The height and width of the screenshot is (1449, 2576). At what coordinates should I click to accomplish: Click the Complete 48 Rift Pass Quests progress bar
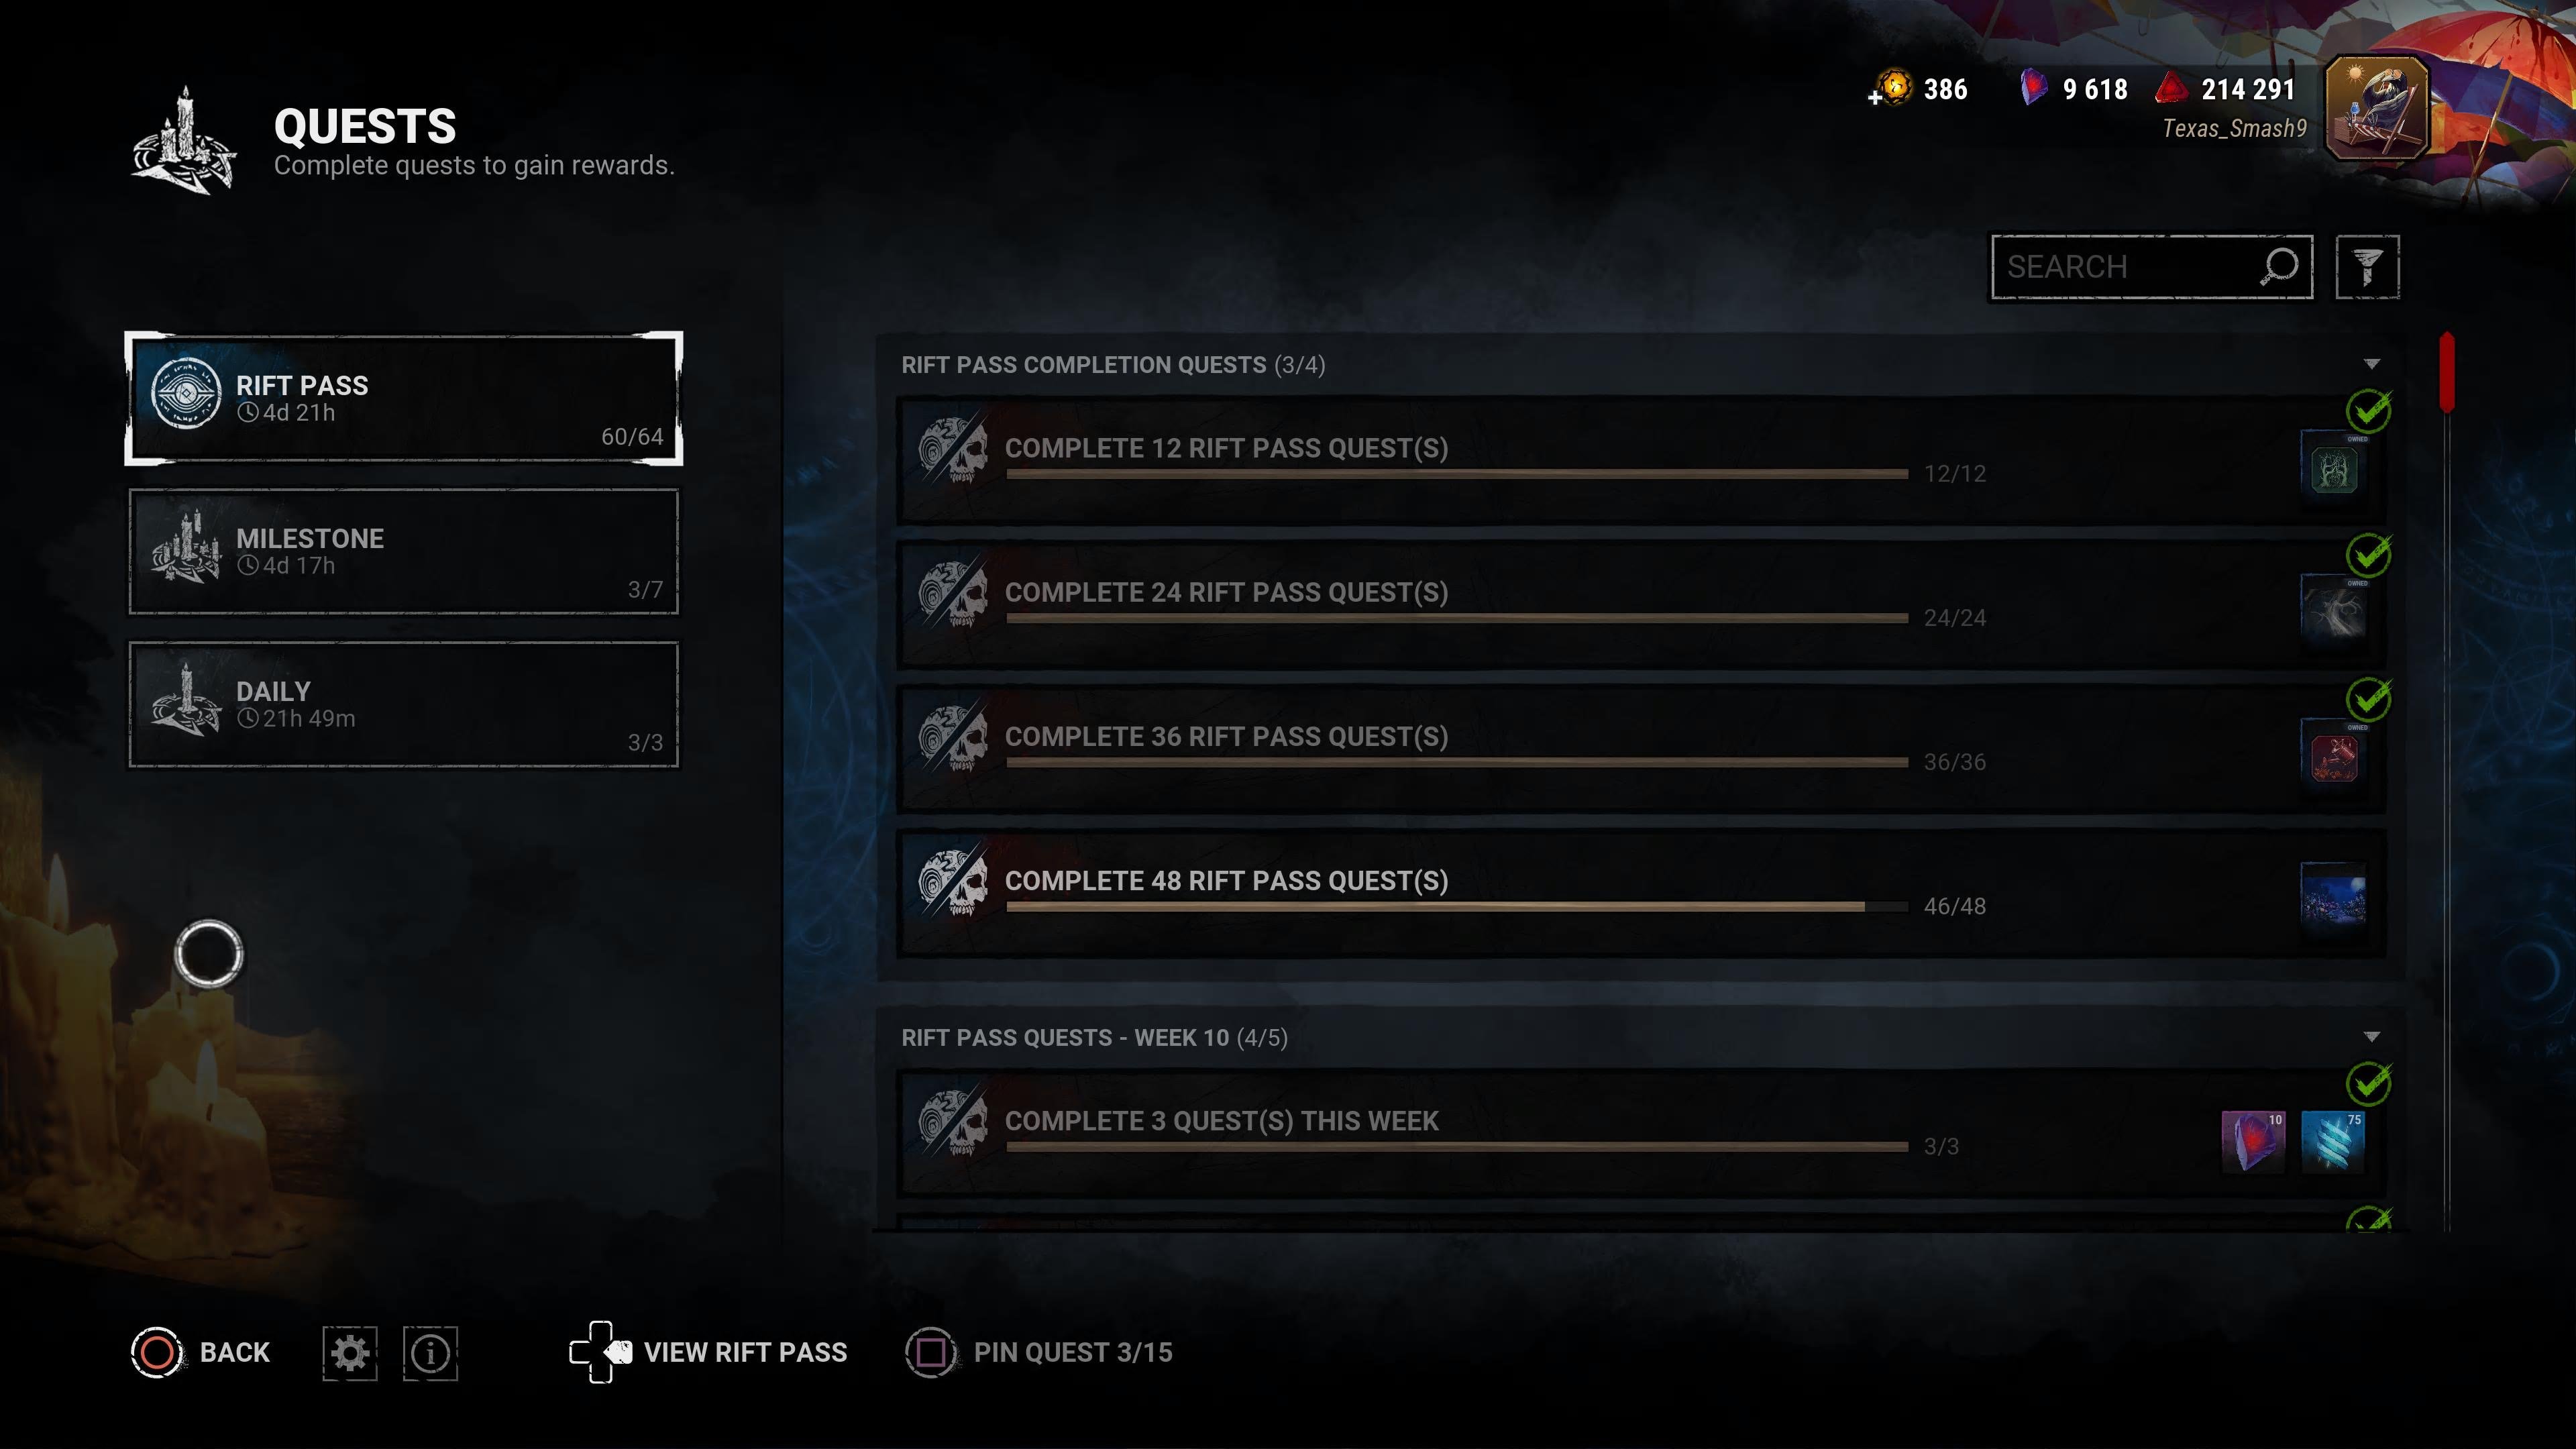click(1456, 906)
